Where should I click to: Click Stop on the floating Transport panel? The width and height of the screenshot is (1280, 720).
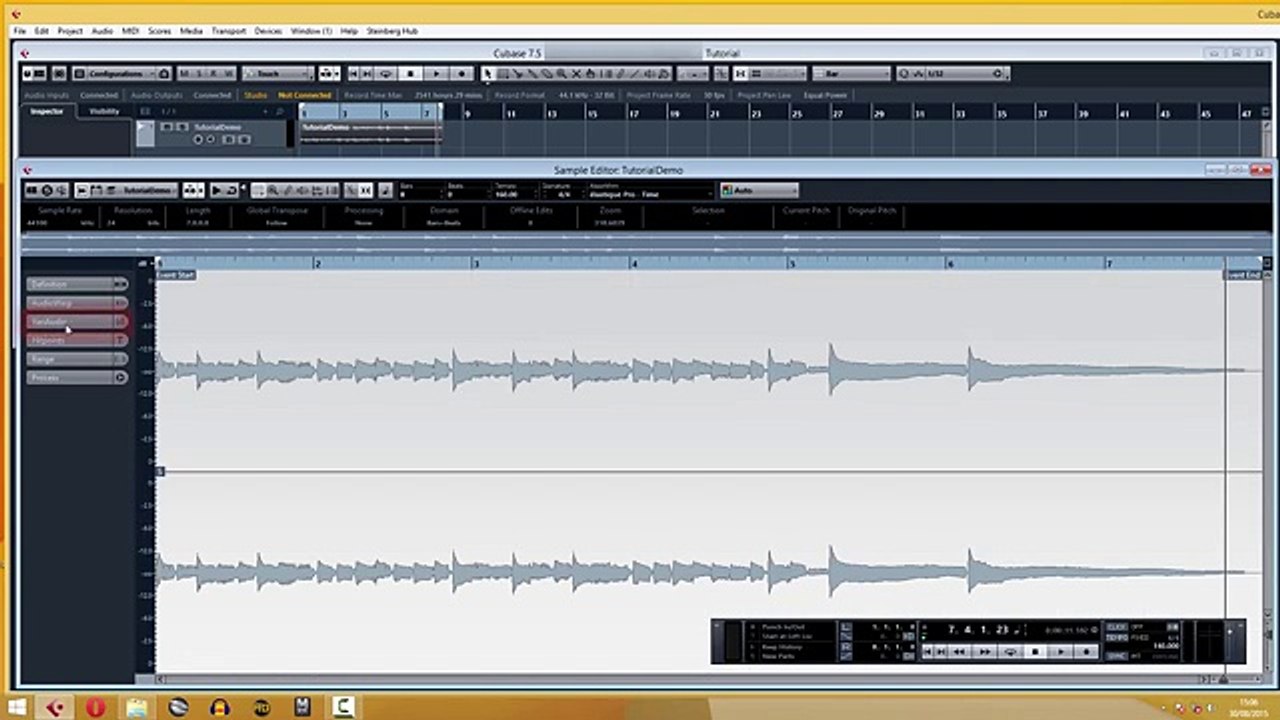pyautogui.click(x=1035, y=652)
